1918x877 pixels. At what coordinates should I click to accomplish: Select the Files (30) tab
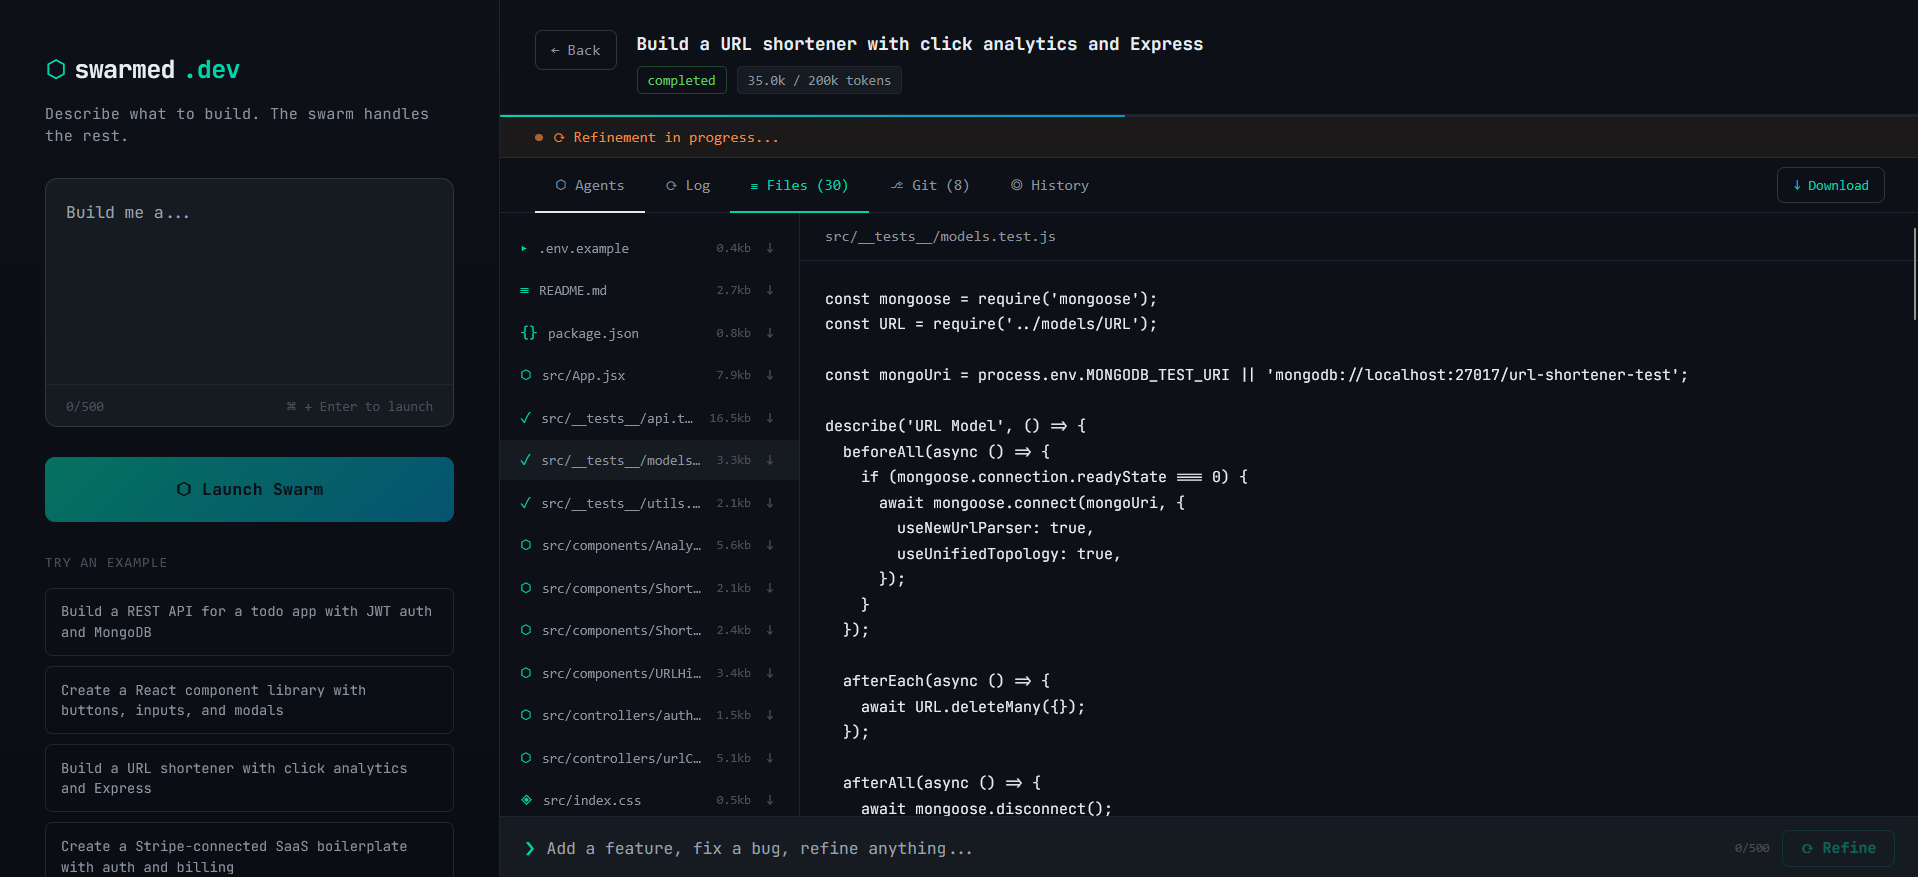click(x=799, y=185)
